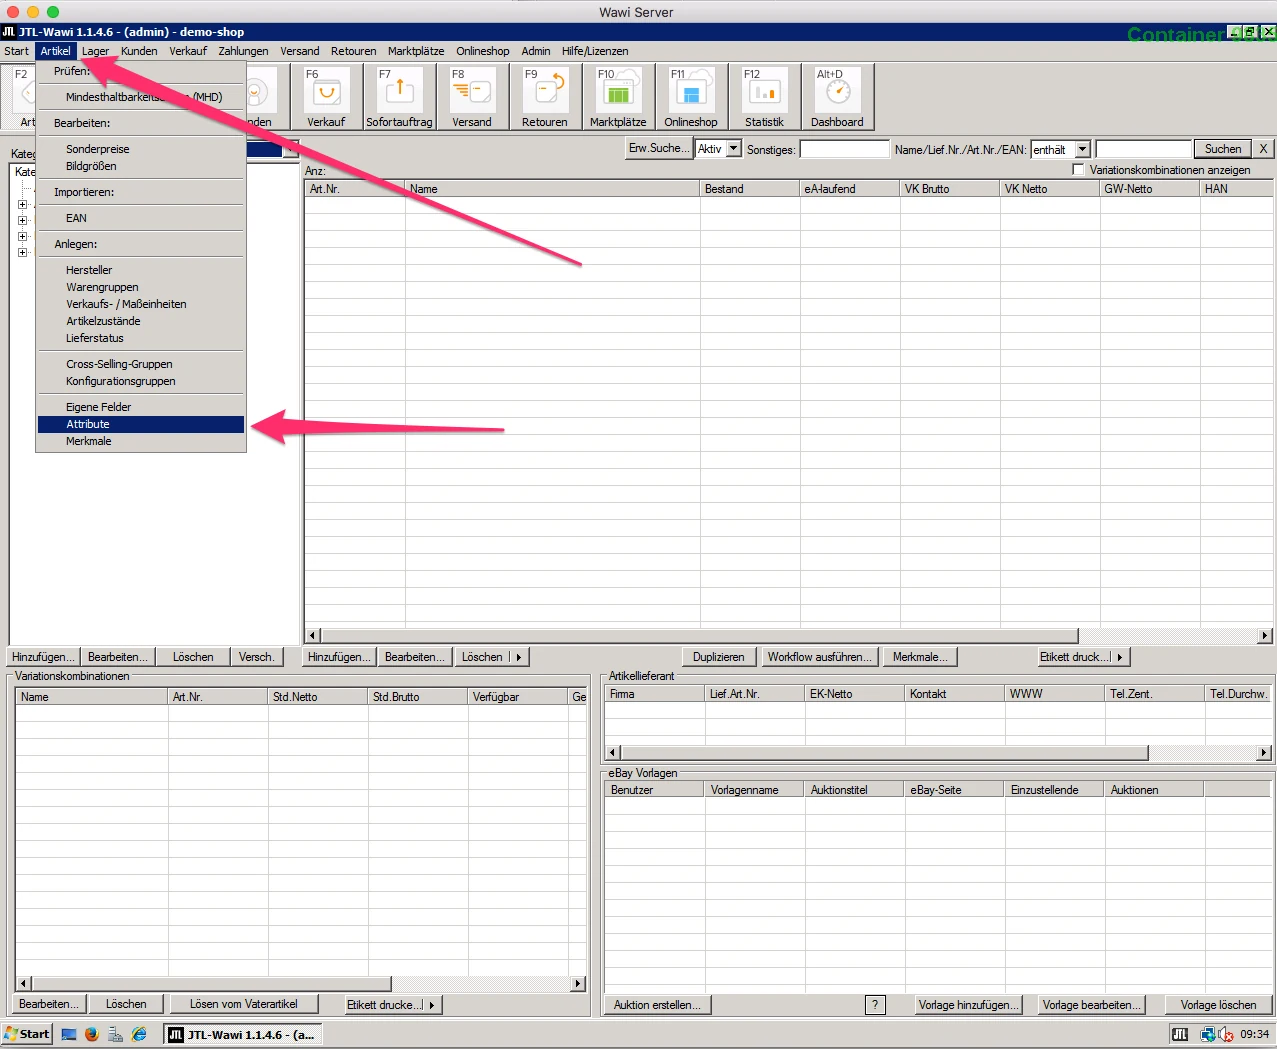Open the enthält match-type dropdown
1277x1049 pixels.
1082,149
